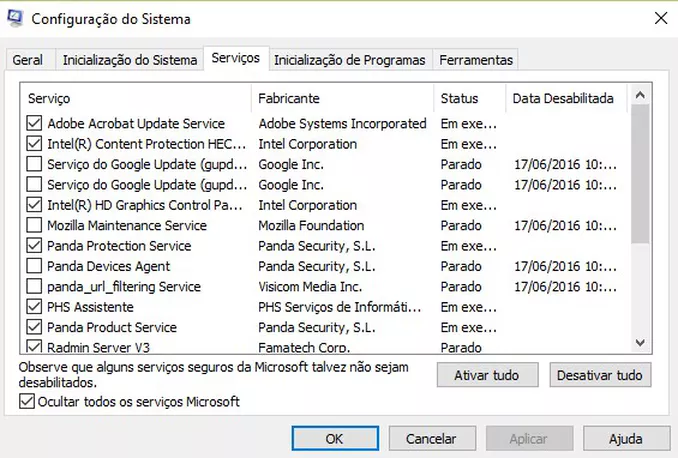Viewport: 678px width, 458px height.
Task: Enable Mozilla Maintenance Service checkbox
Action: pos(34,225)
